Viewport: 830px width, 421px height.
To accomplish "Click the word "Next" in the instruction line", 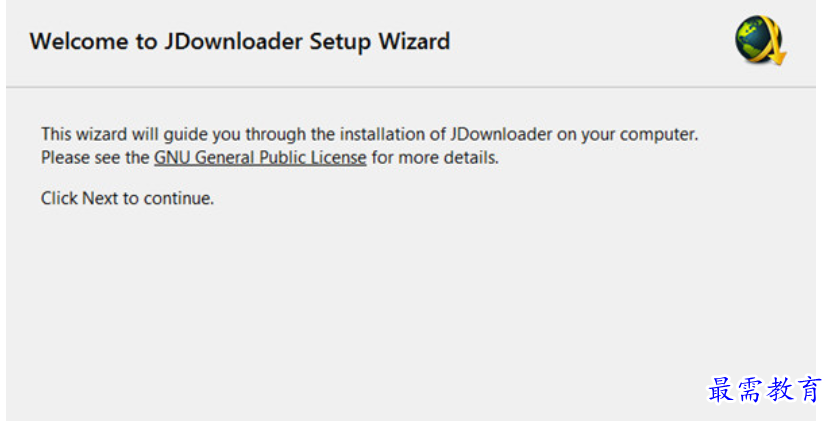I will click(100, 198).
